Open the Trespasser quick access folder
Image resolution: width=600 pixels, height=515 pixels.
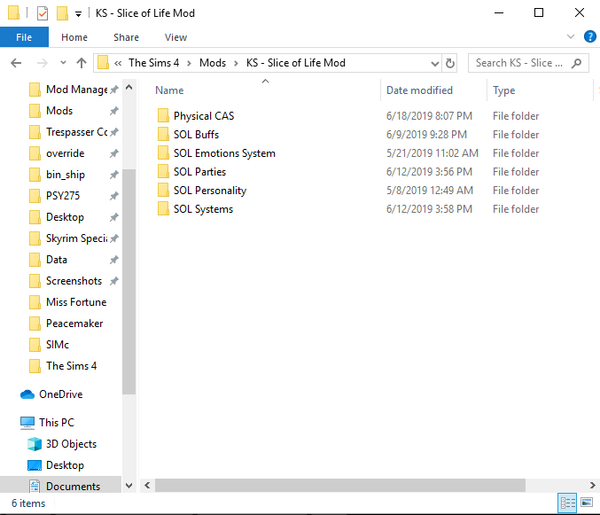[x=77, y=132]
